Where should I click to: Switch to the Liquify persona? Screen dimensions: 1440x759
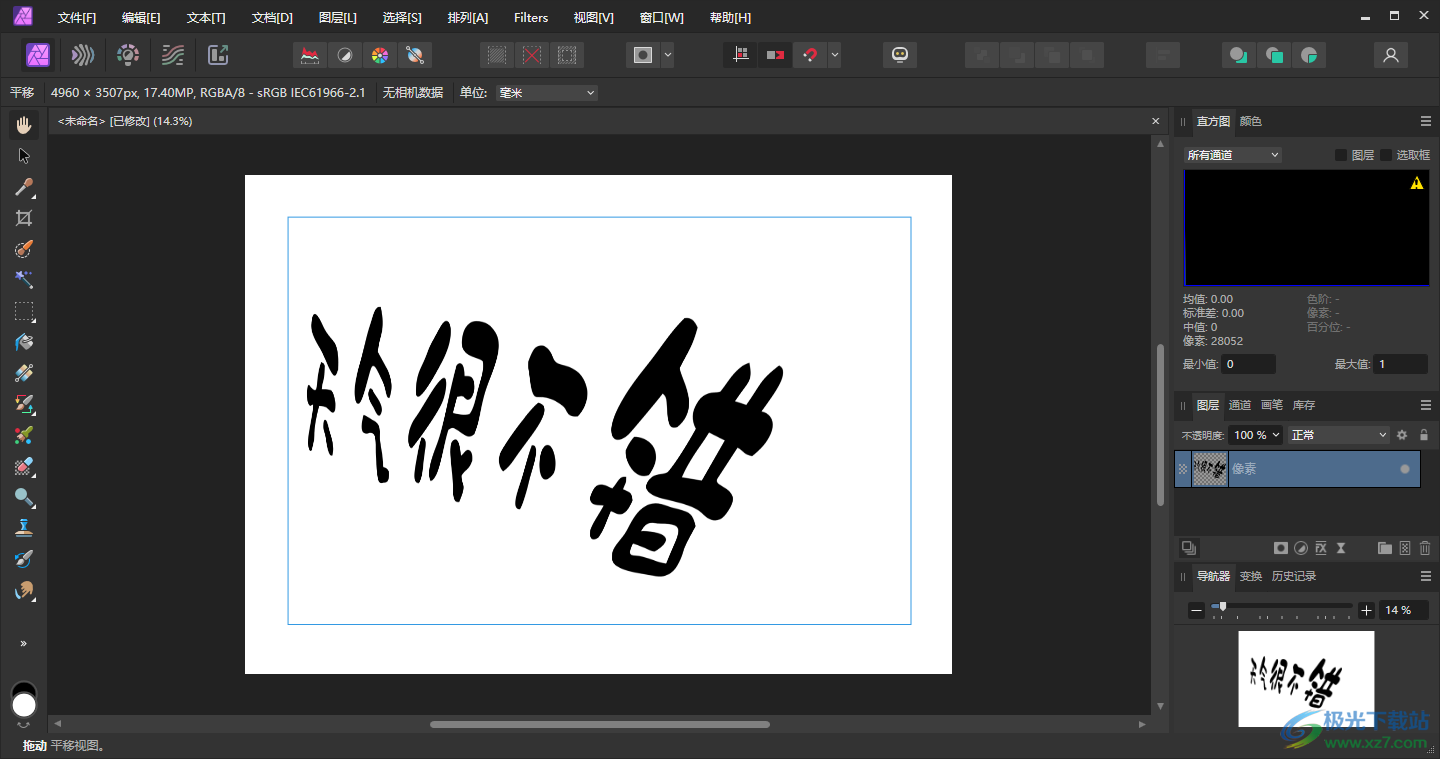tap(83, 55)
